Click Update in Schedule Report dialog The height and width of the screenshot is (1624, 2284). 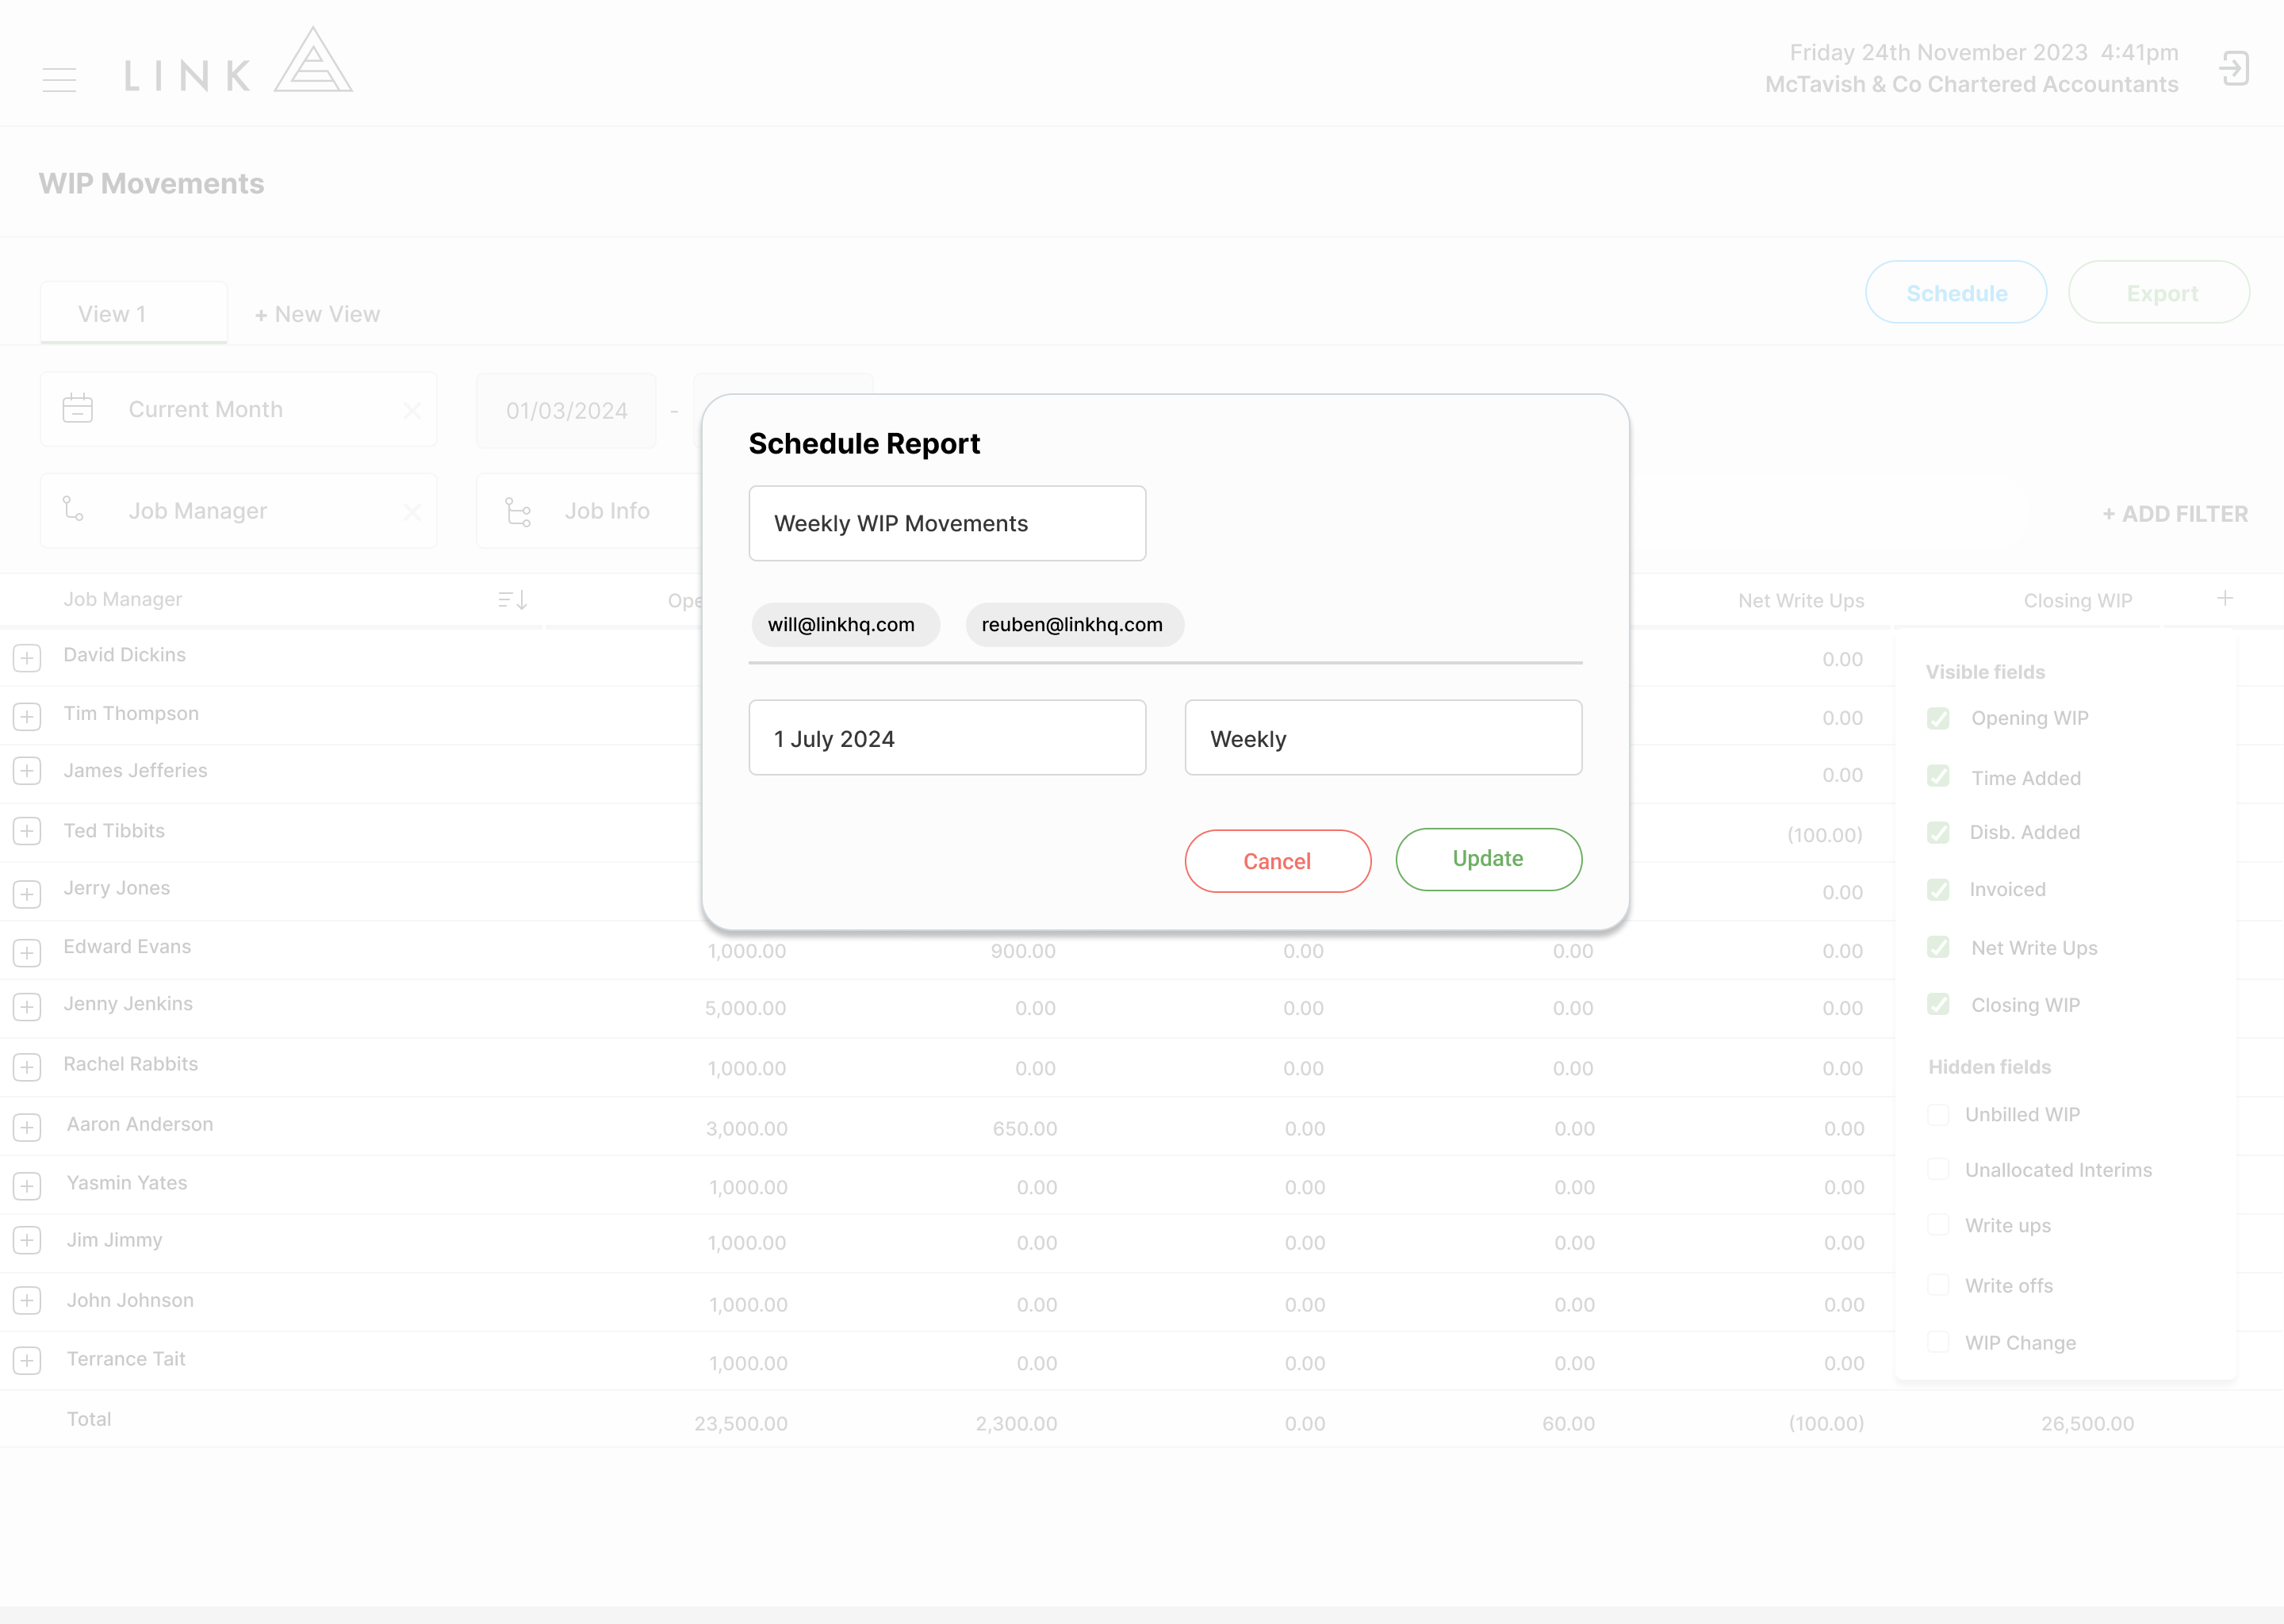point(1489,859)
